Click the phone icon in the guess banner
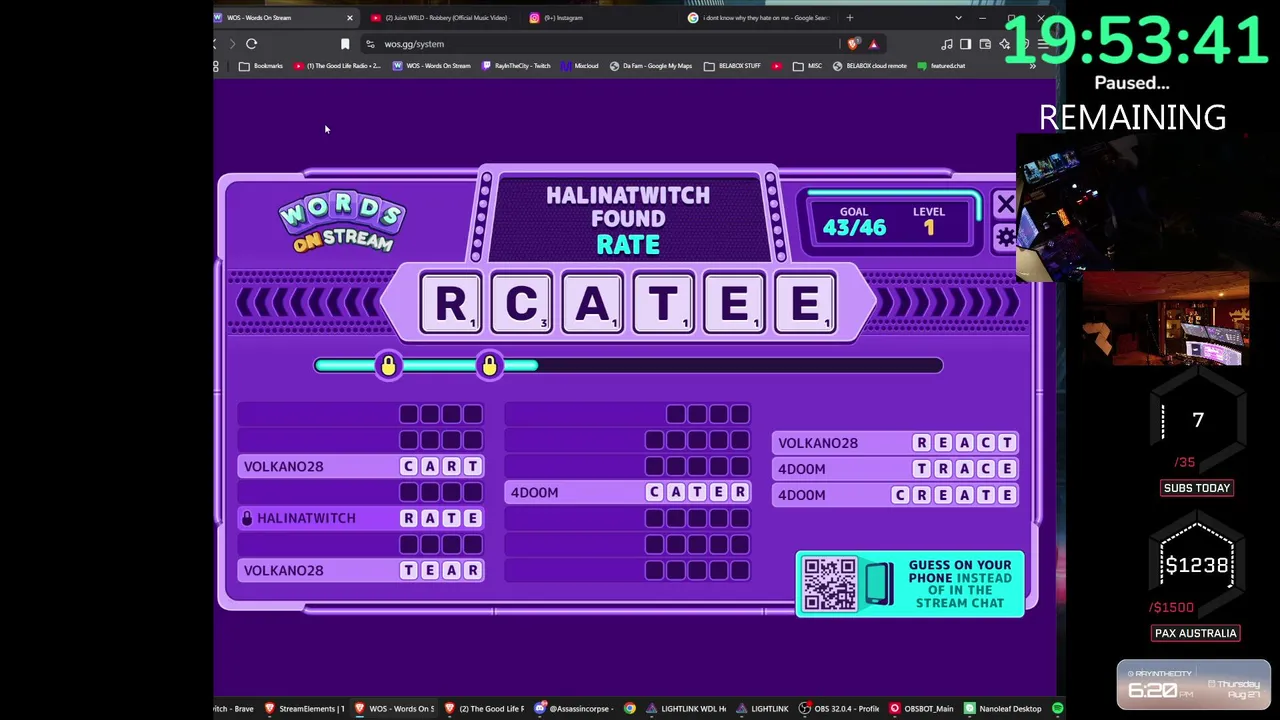Image resolution: width=1280 pixels, height=720 pixels. click(x=878, y=584)
